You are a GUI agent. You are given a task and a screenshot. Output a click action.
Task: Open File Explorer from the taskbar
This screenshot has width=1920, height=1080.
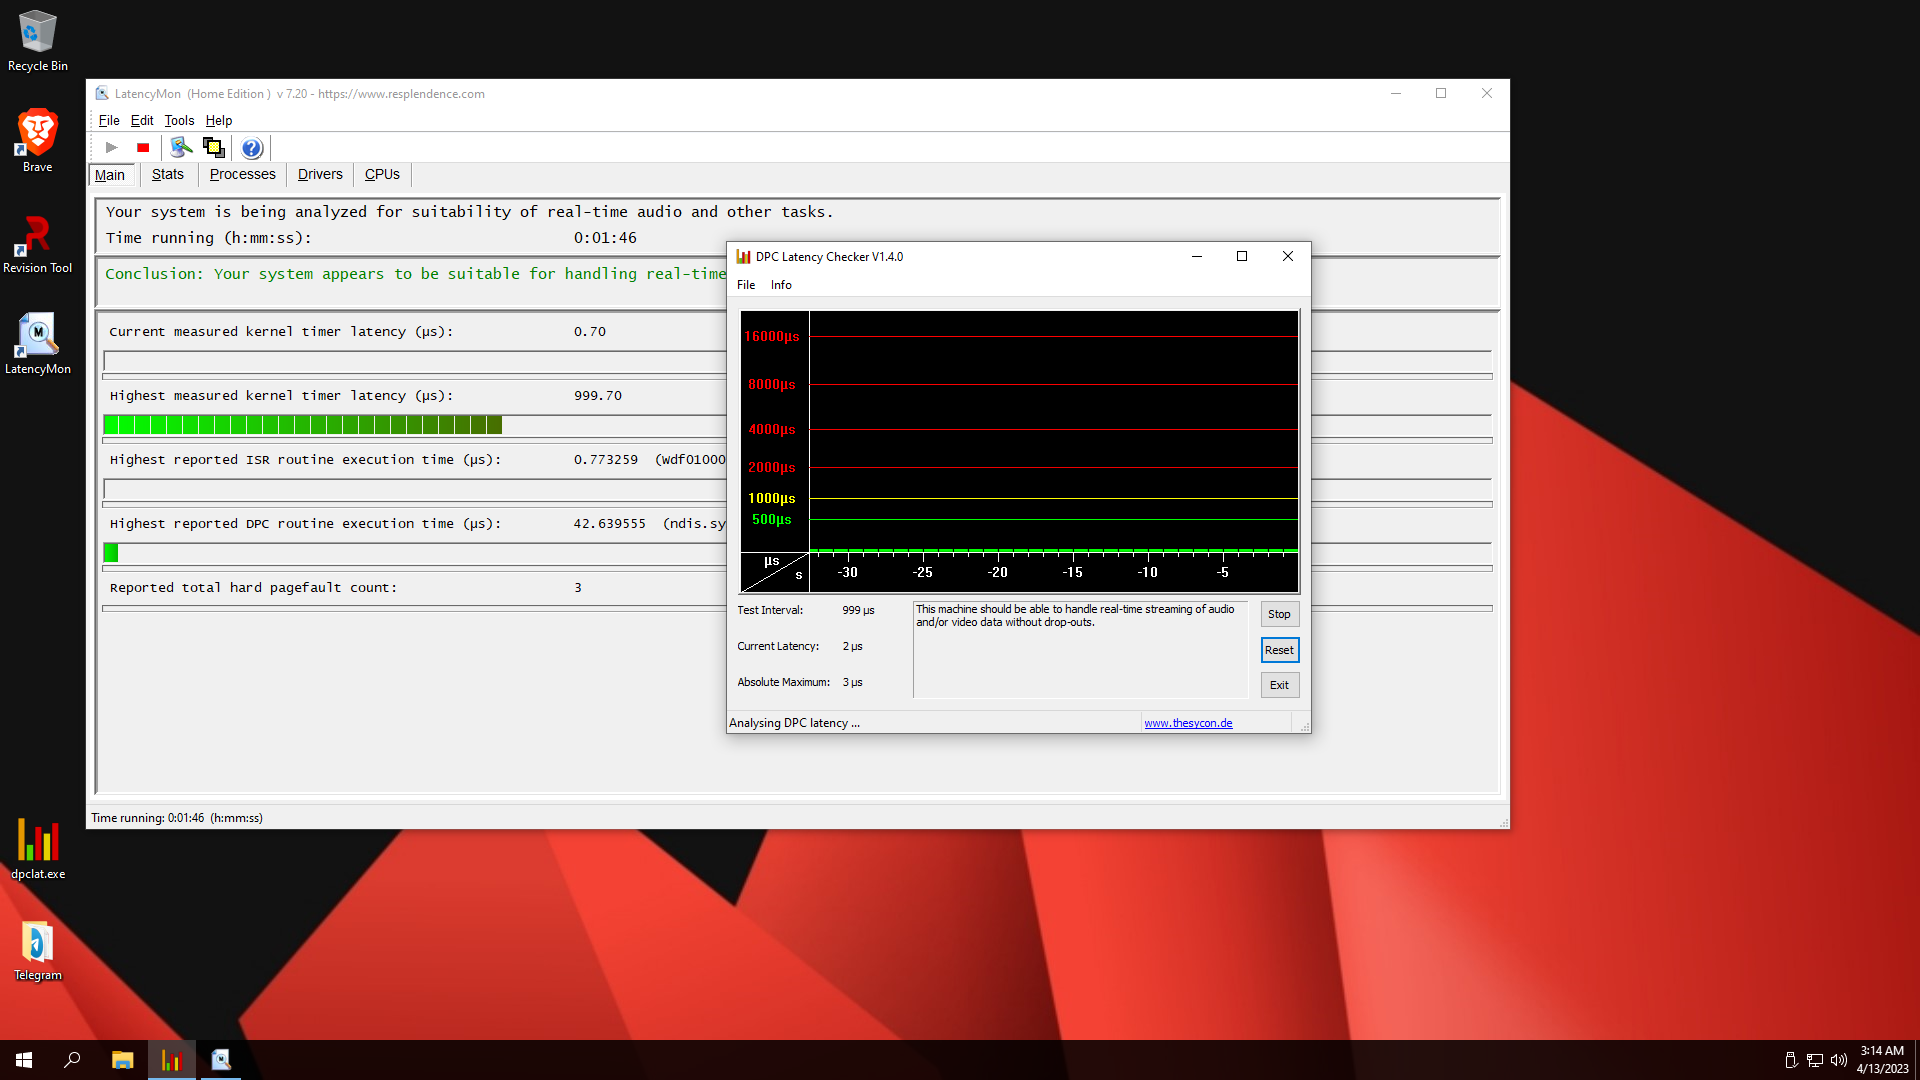(x=122, y=1060)
